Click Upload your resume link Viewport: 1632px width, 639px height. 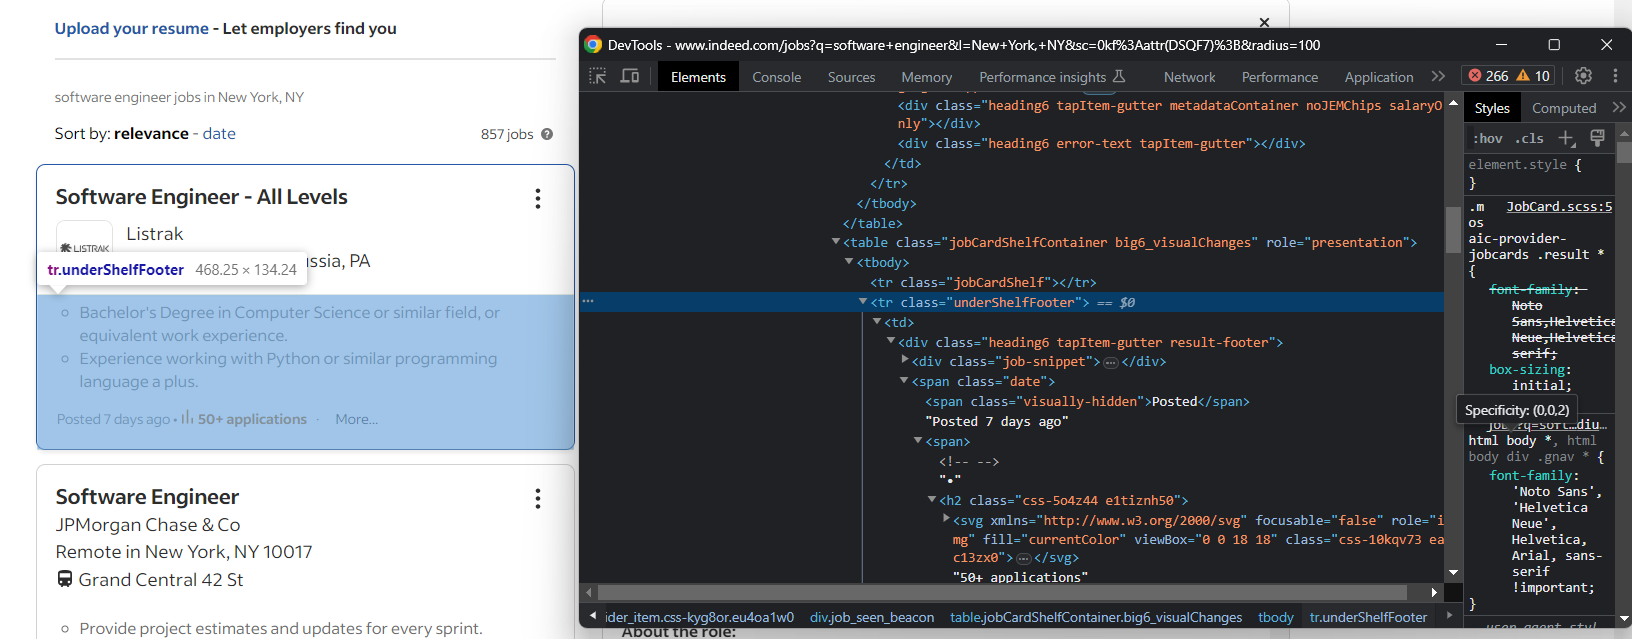(132, 29)
